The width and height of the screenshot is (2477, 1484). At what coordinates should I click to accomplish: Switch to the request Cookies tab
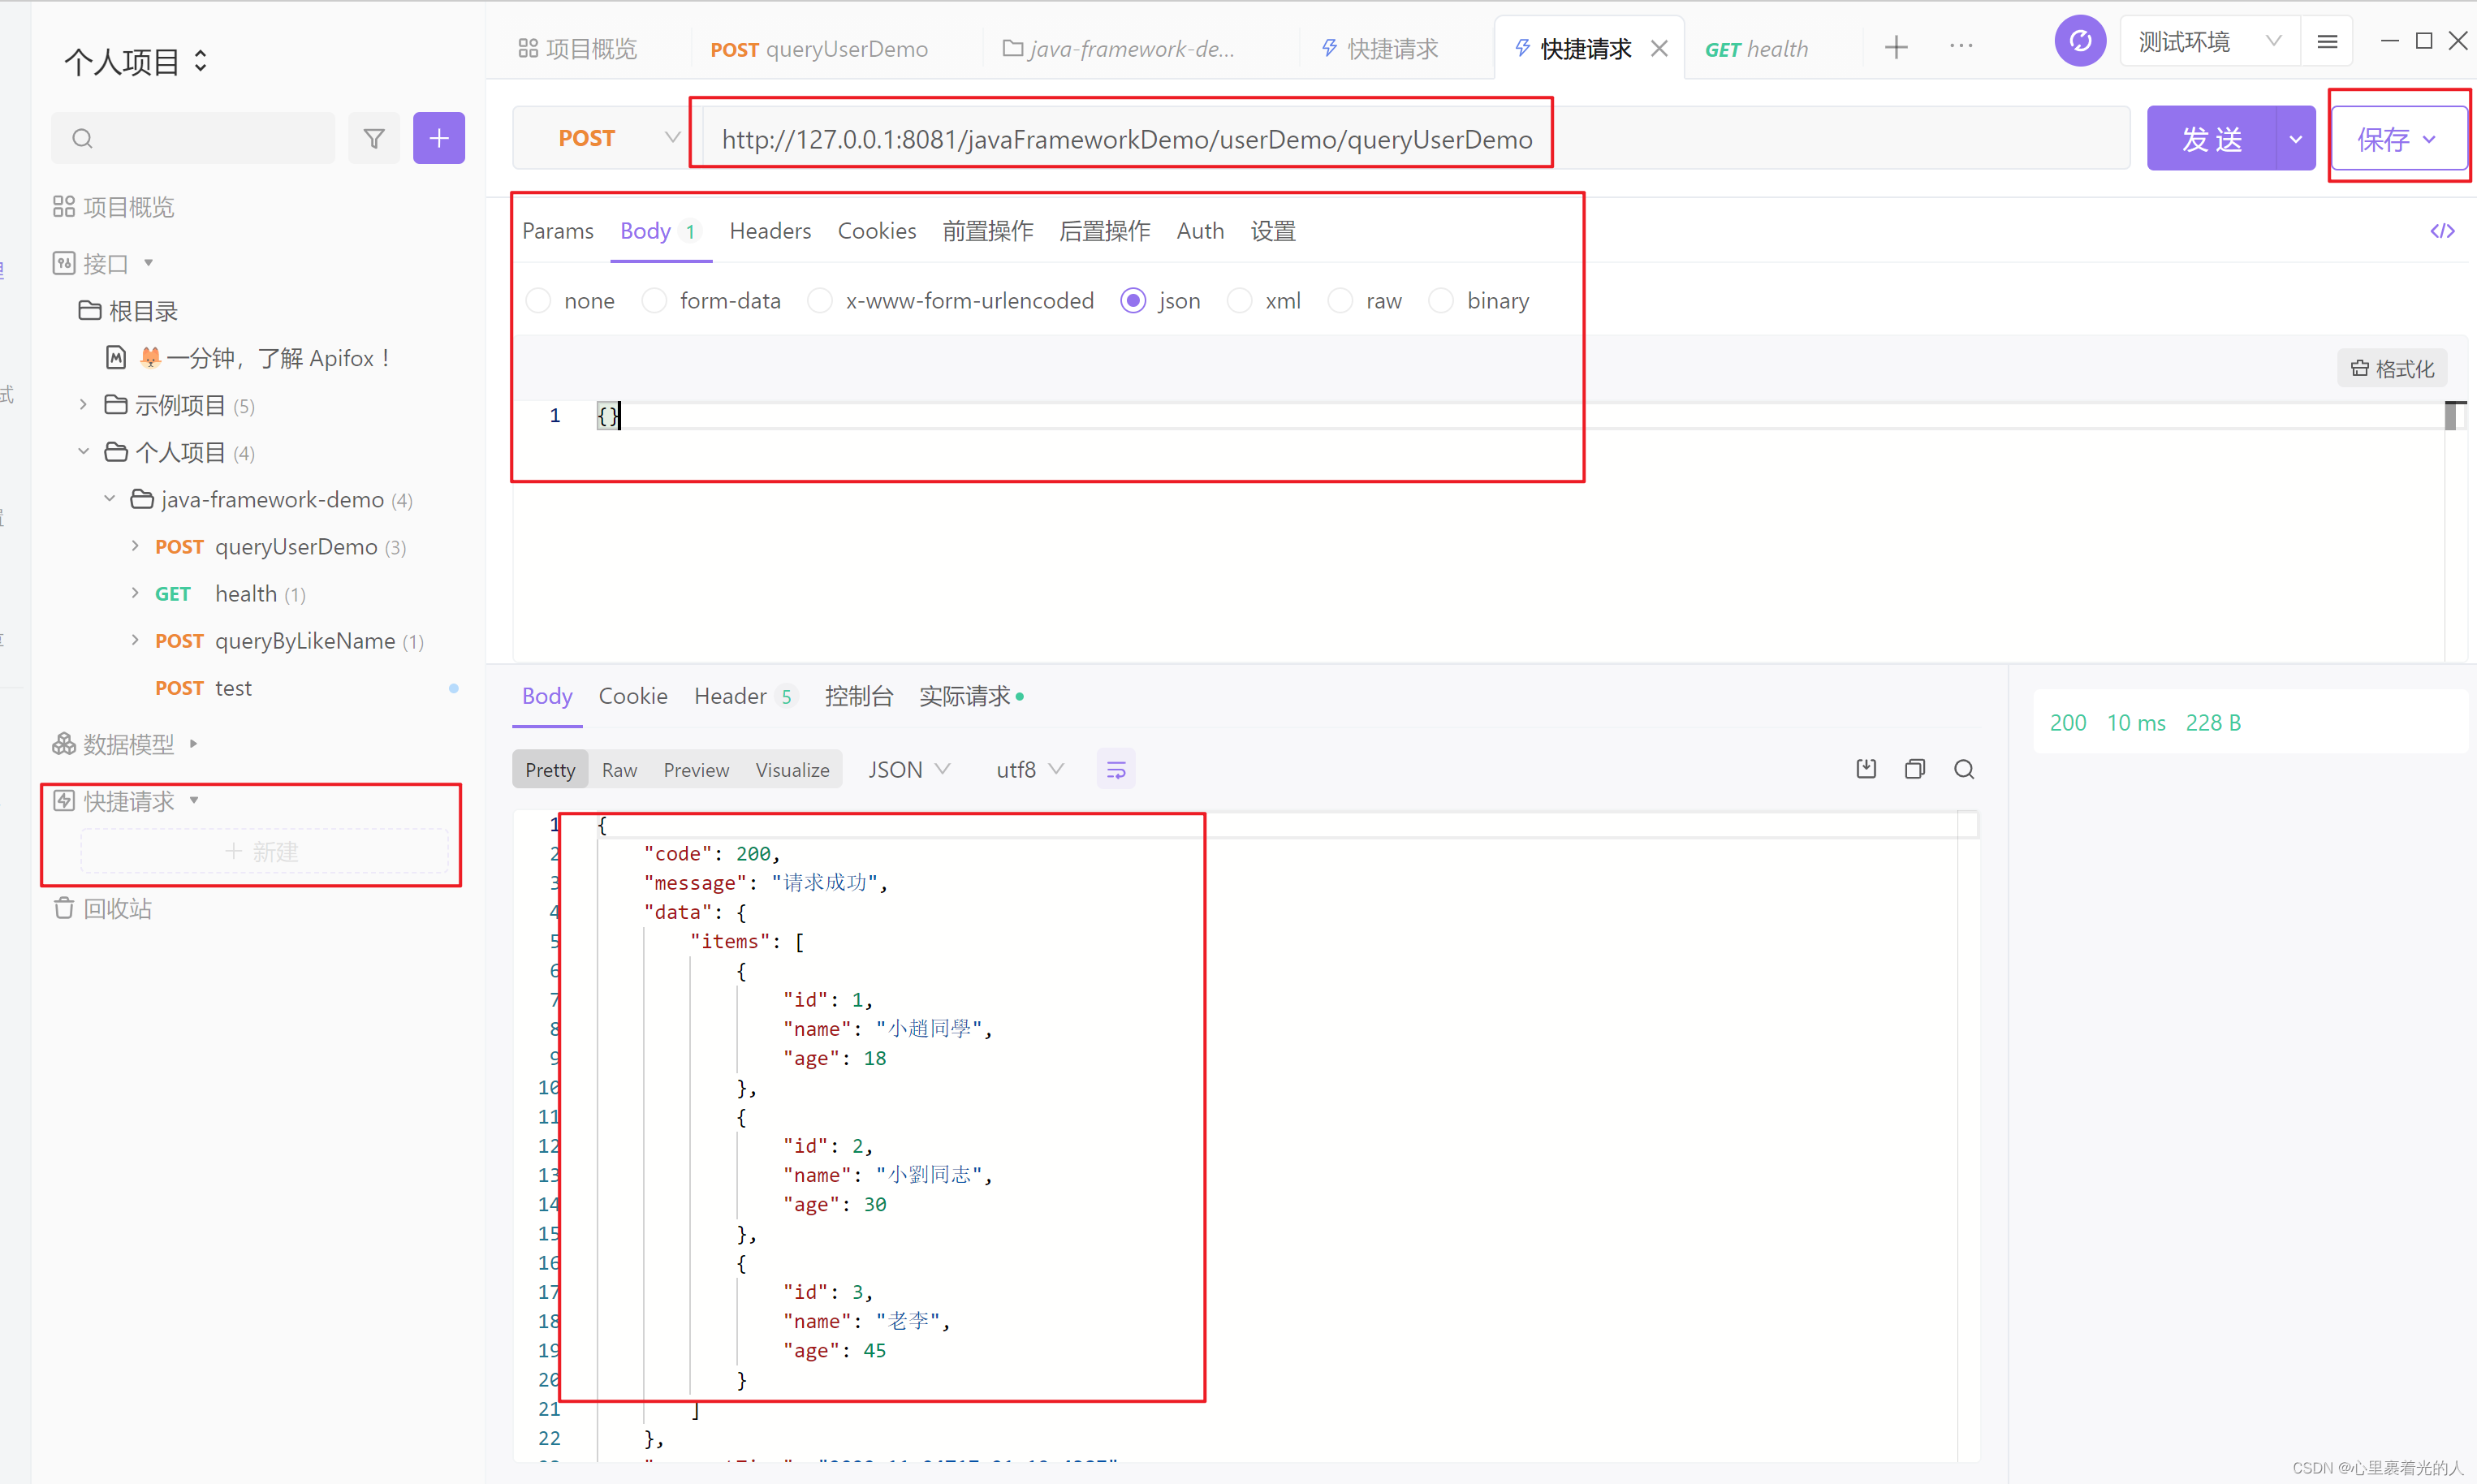tap(877, 231)
